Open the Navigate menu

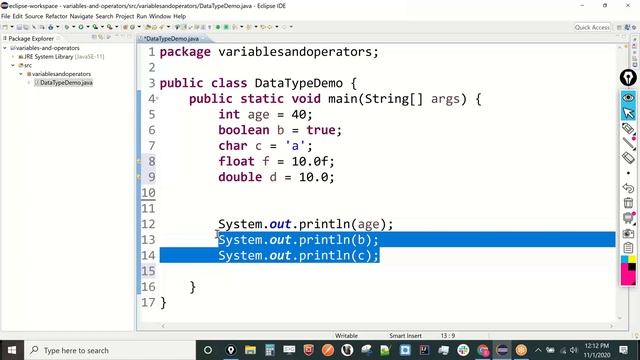(82, 16)
